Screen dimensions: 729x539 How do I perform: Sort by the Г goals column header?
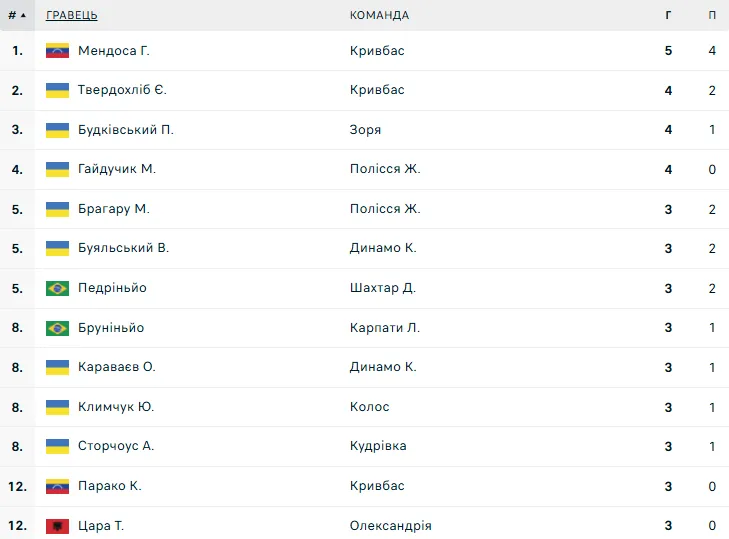pos(668,15)
